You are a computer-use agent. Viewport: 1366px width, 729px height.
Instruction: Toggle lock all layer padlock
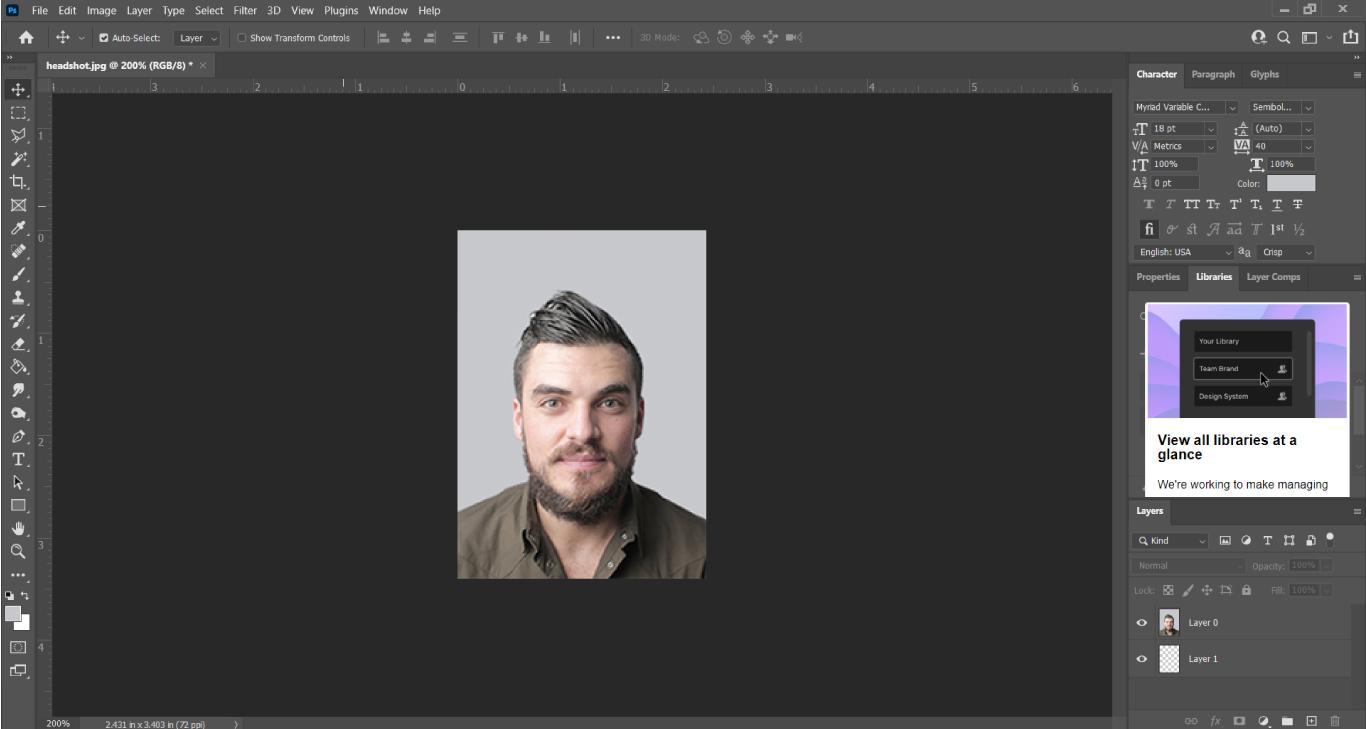pos(1246,590)
